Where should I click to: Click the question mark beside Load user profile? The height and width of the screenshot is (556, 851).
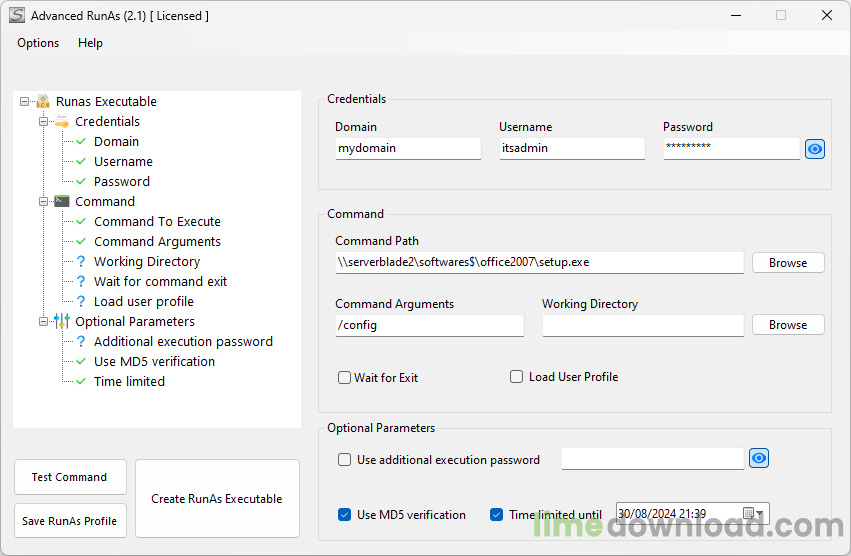tap(81, 302)
